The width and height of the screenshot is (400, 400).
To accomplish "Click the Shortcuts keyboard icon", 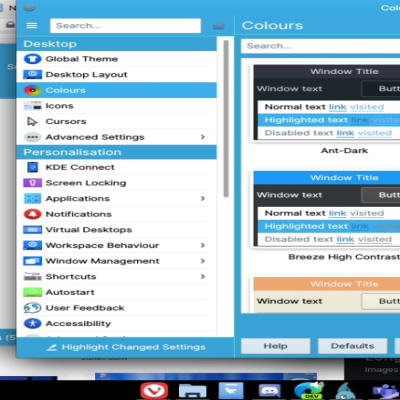I will click(x=32, y=277).
